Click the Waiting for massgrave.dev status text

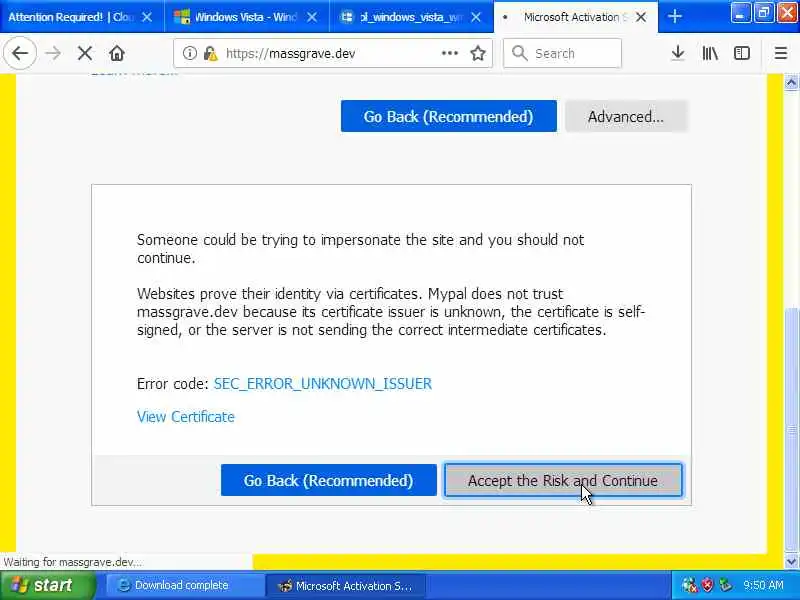72,562
